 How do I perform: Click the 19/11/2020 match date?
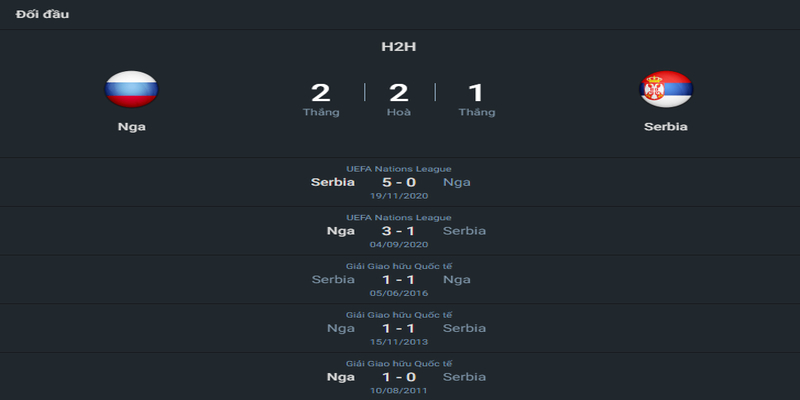point(399,196)
